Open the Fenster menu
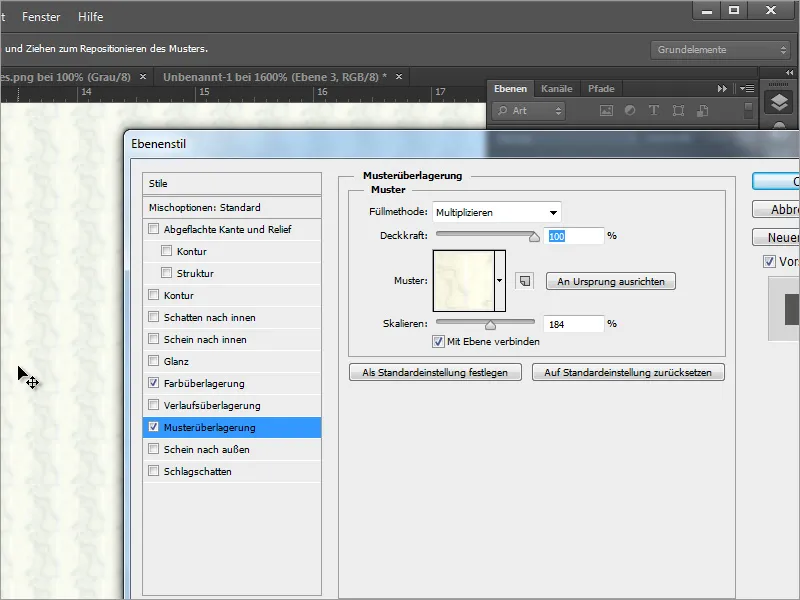The image size is (800, 600). click(41, 17)
